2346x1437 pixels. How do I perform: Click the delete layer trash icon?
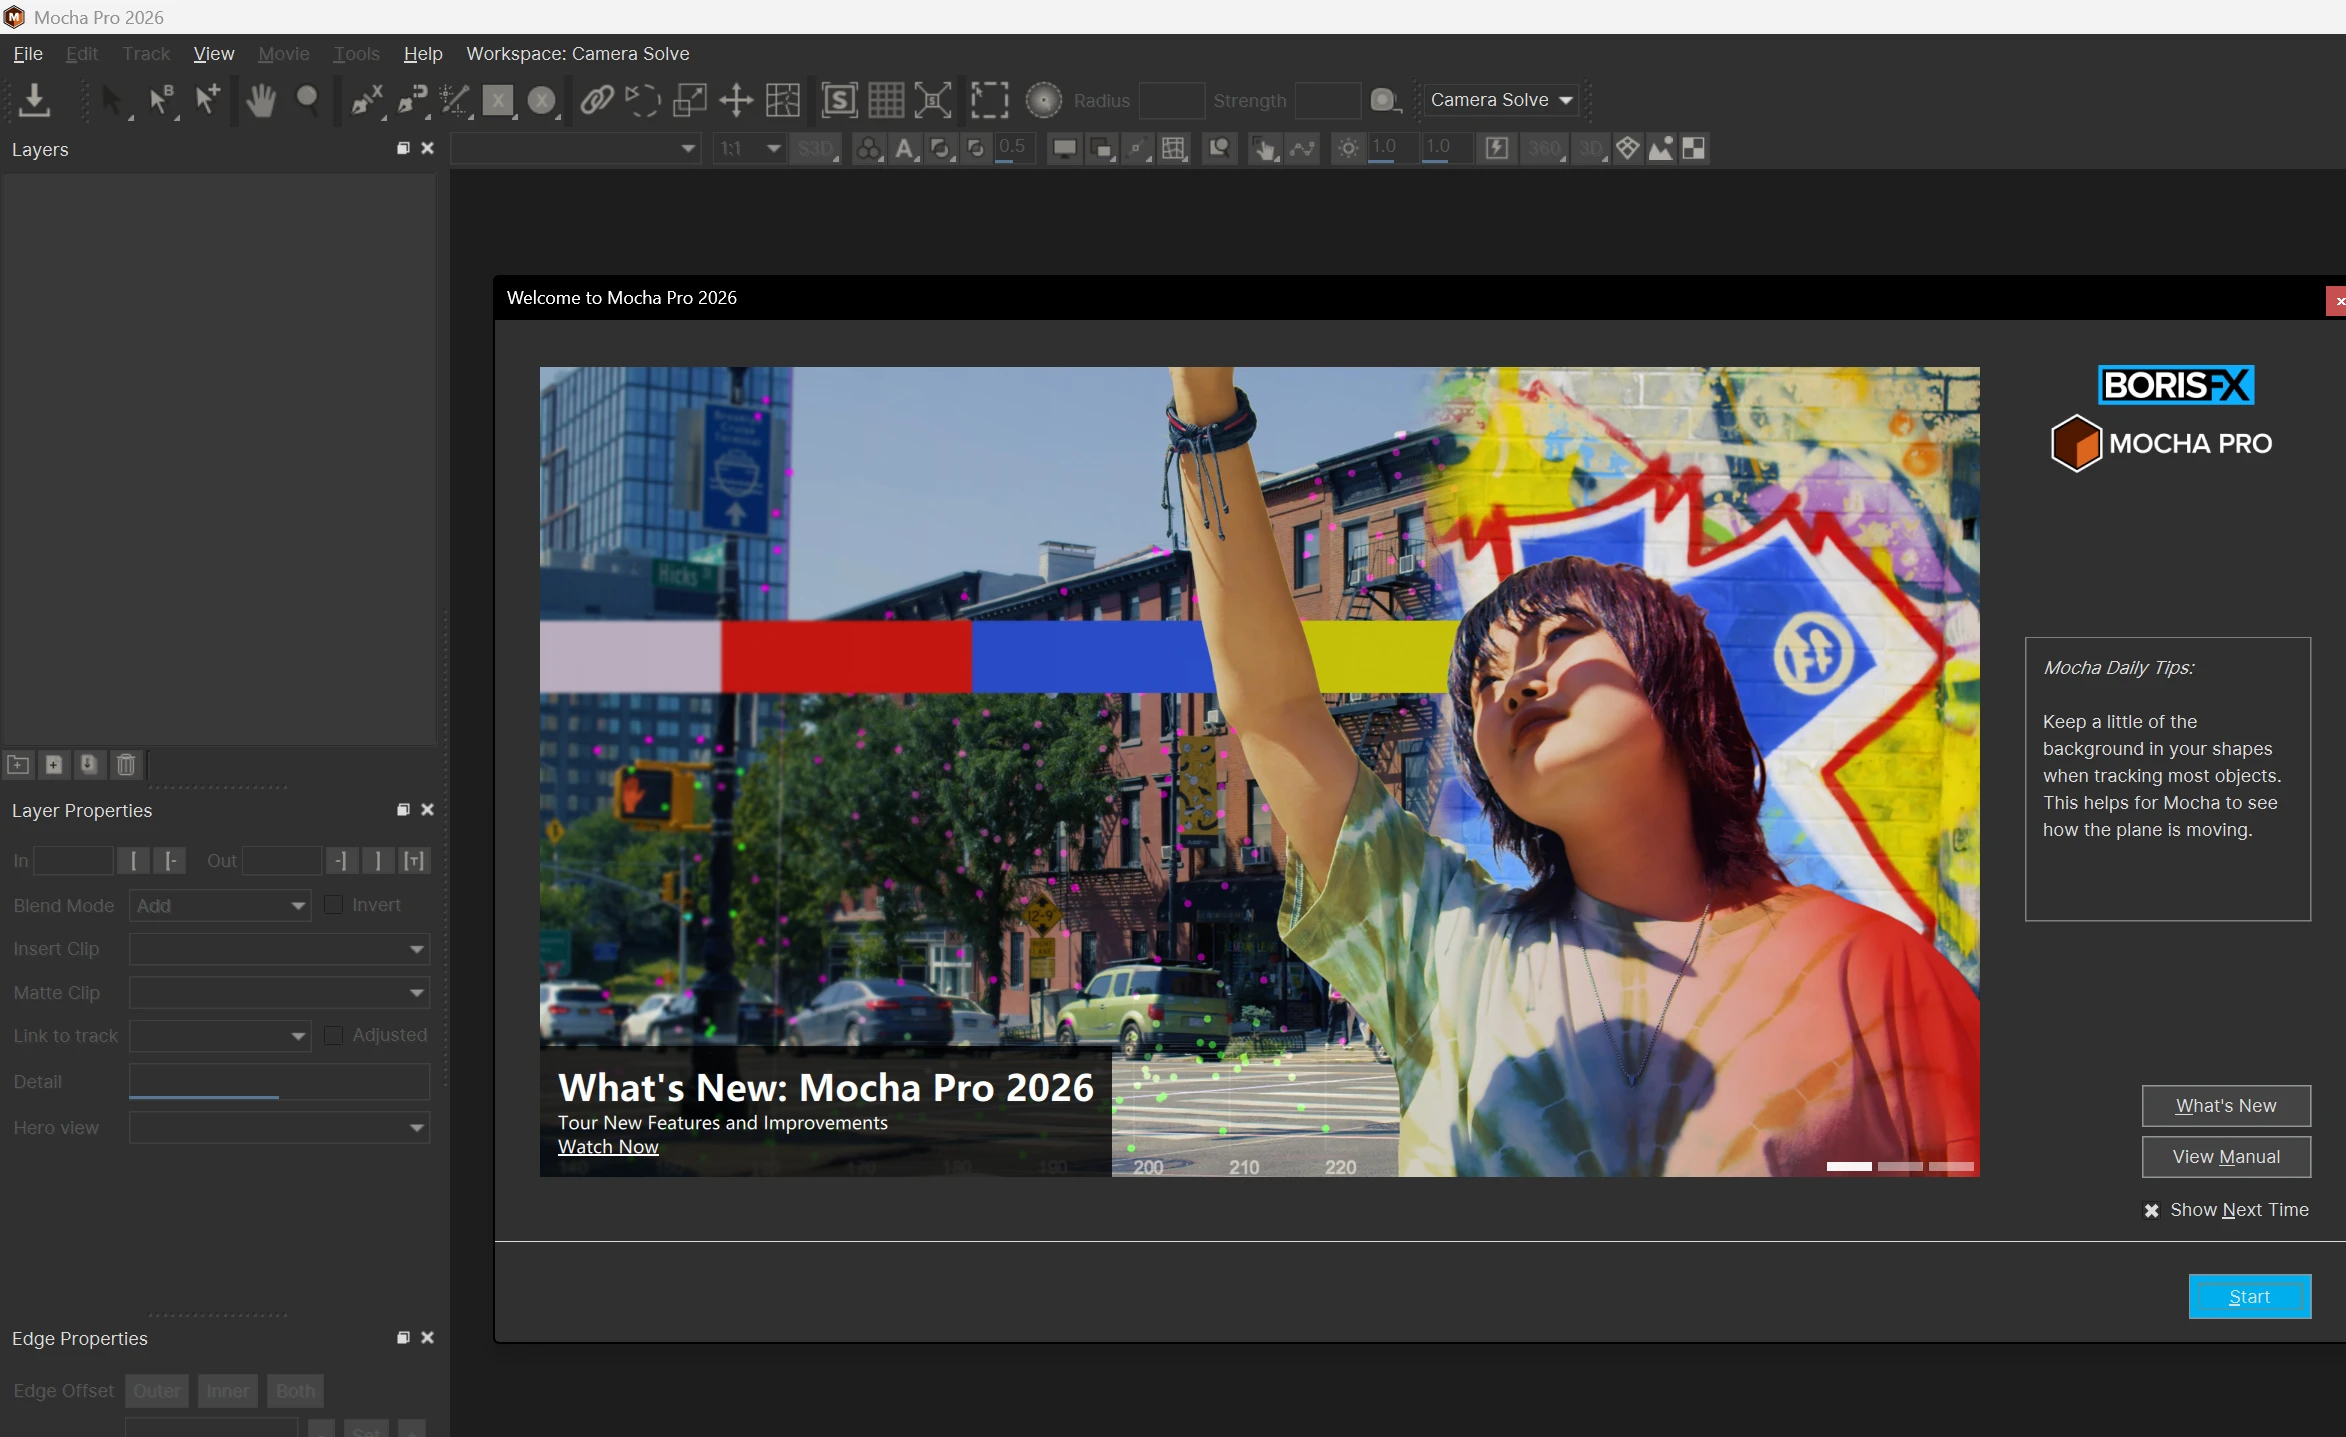pyautogui.click(x=126, y=765)
